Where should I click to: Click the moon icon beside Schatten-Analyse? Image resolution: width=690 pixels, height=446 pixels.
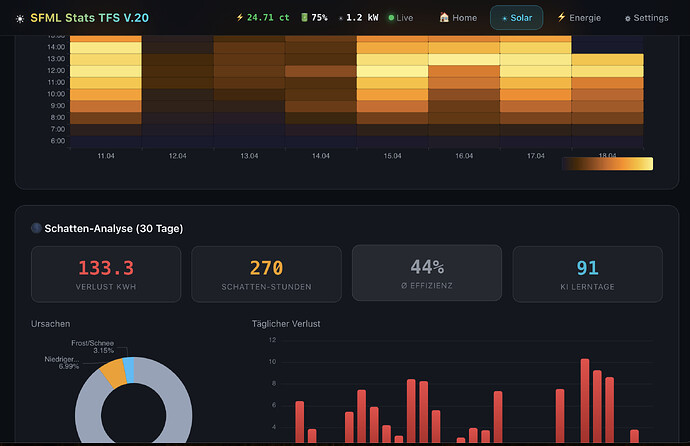point(36,228)
